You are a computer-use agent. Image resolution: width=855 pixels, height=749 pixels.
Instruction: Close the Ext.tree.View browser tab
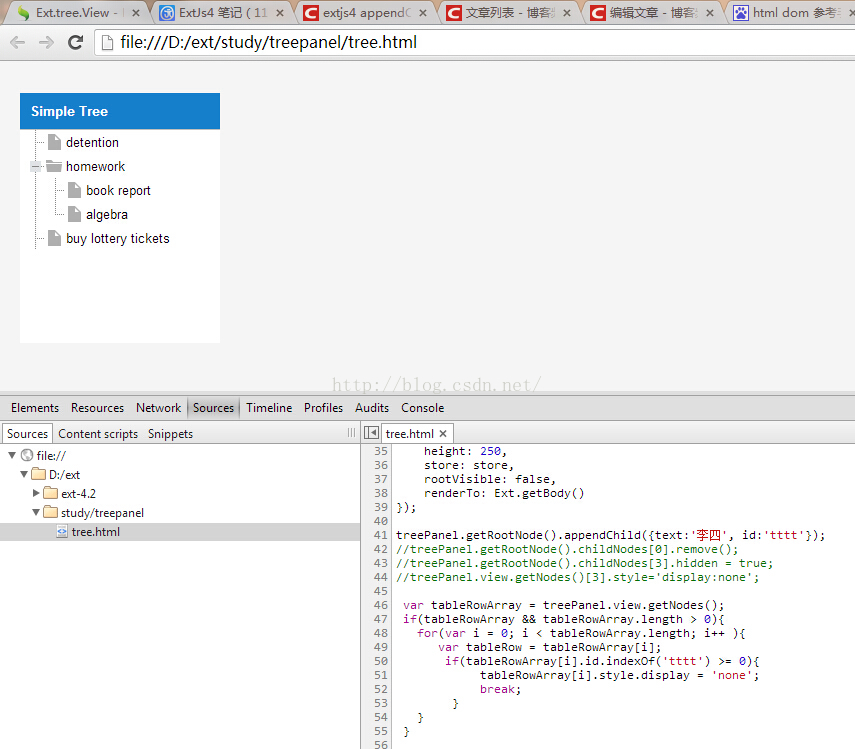coord(136,13)
